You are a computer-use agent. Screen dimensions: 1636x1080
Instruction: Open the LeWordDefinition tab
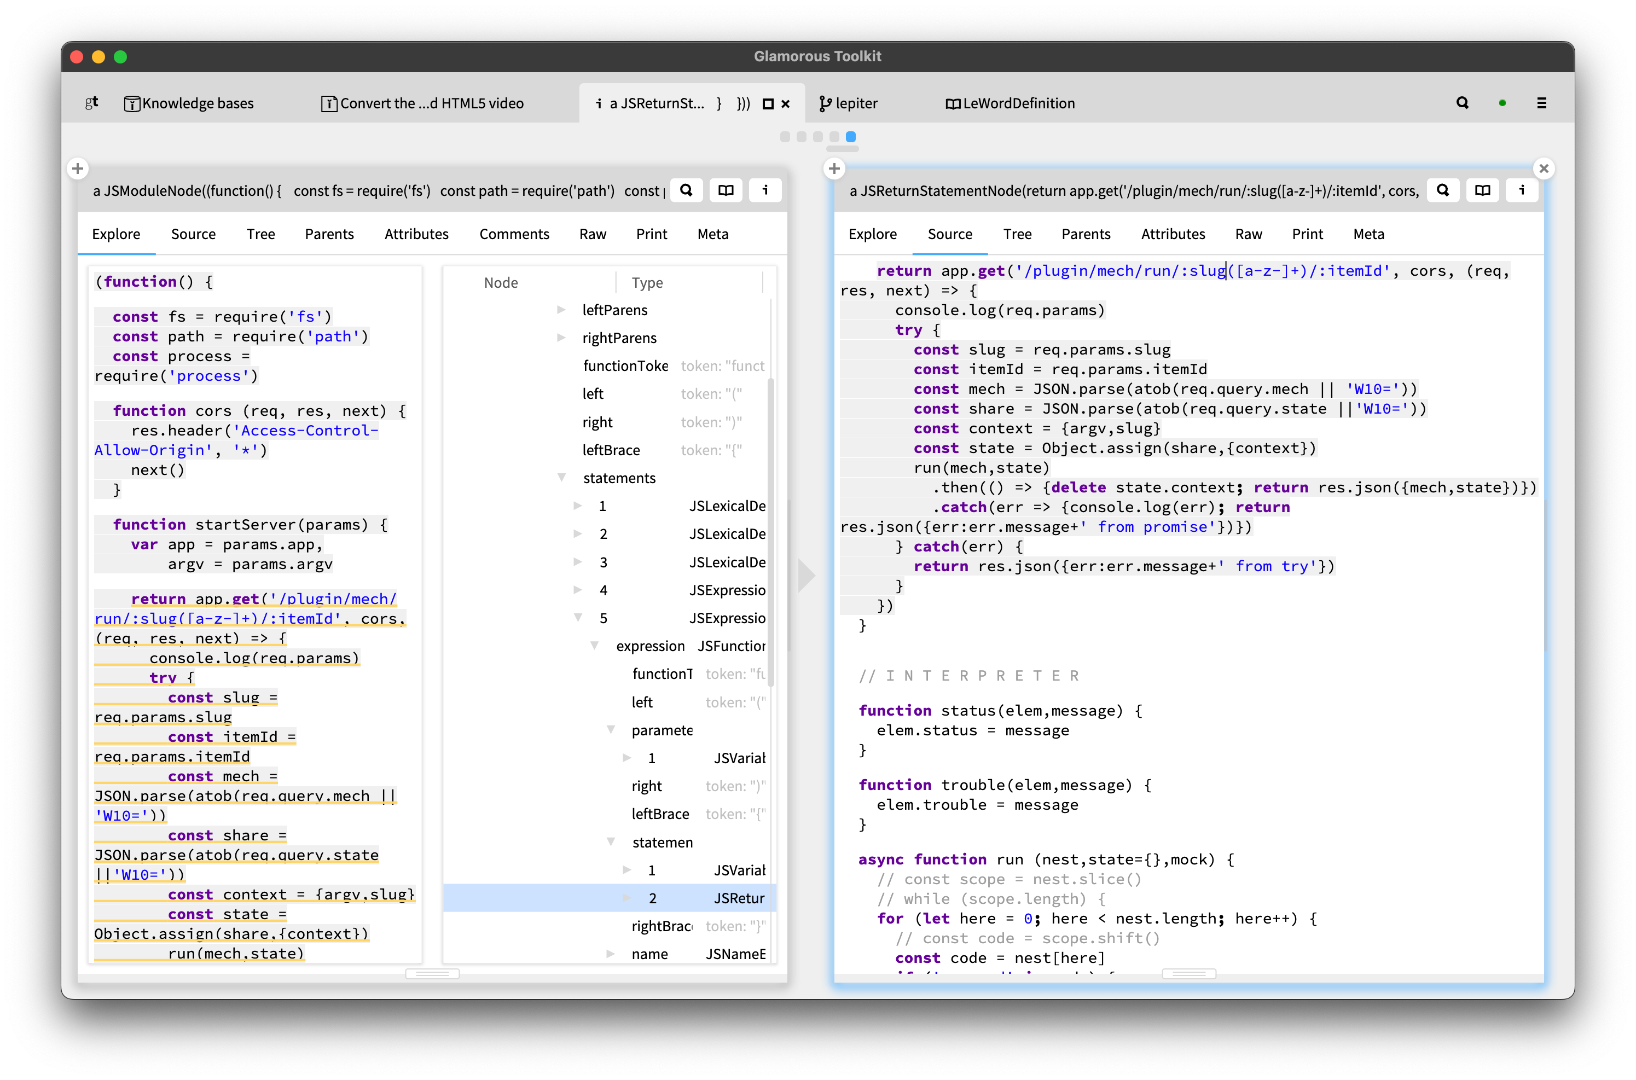click(1010, 103)
